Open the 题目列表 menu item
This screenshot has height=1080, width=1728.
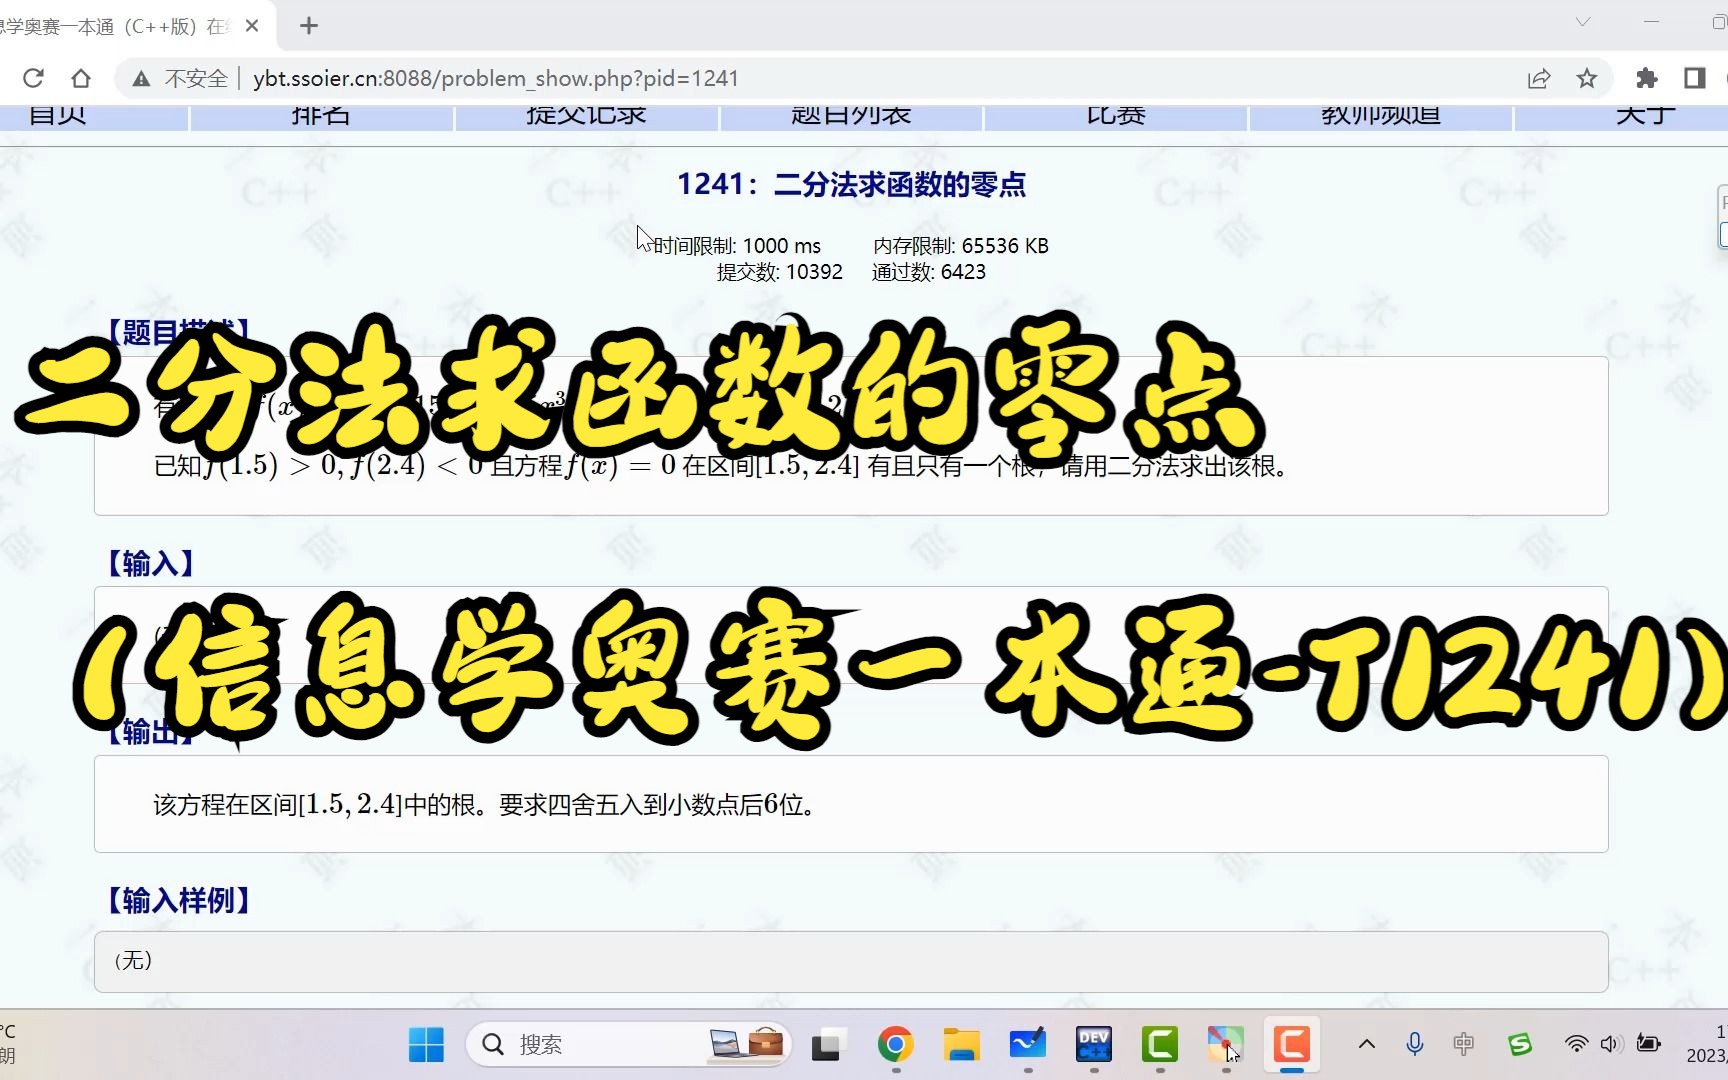(848, 115)
